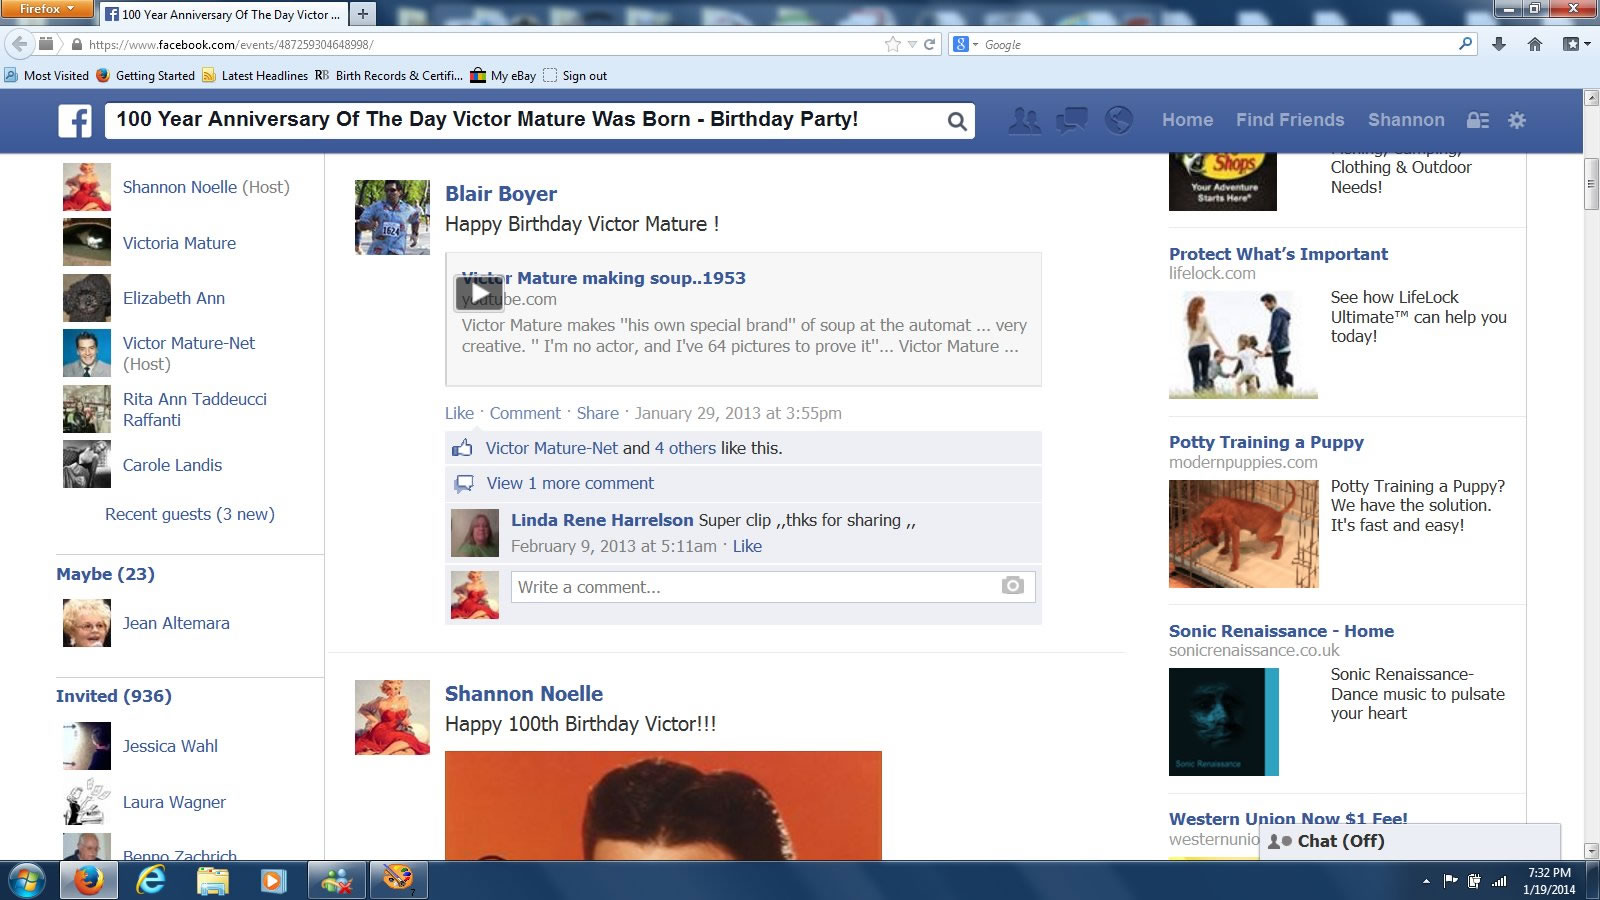Open Victoria Mature's profile link
The image size is (1600, 900).
point(179,243)
